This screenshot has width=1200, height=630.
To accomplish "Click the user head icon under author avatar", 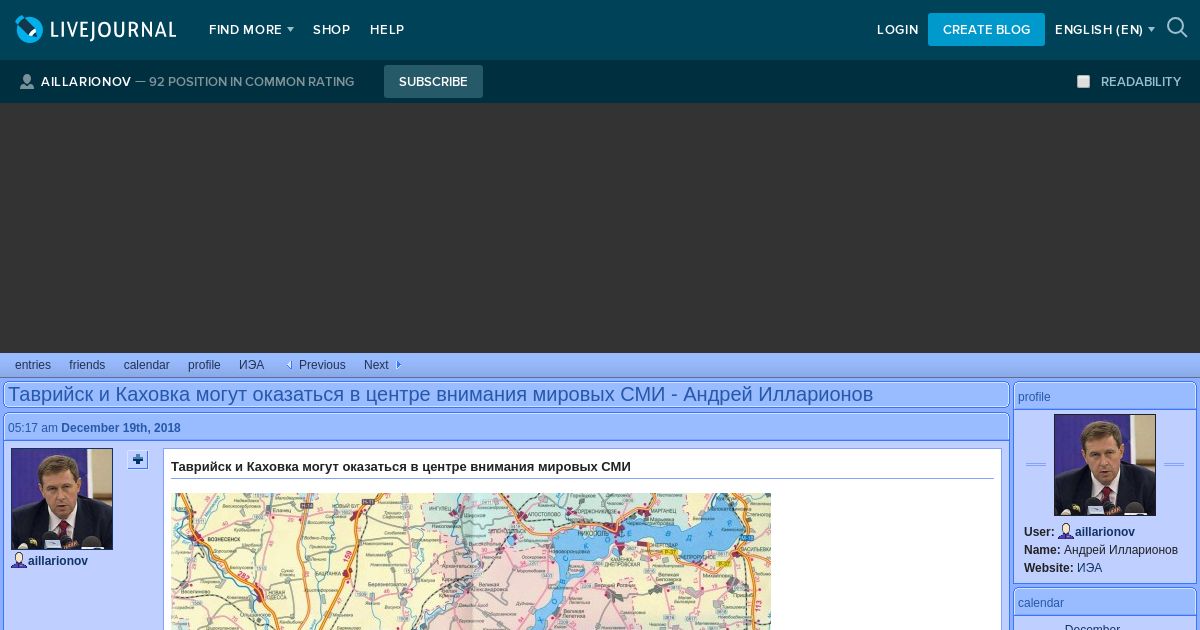I will 19,560.
